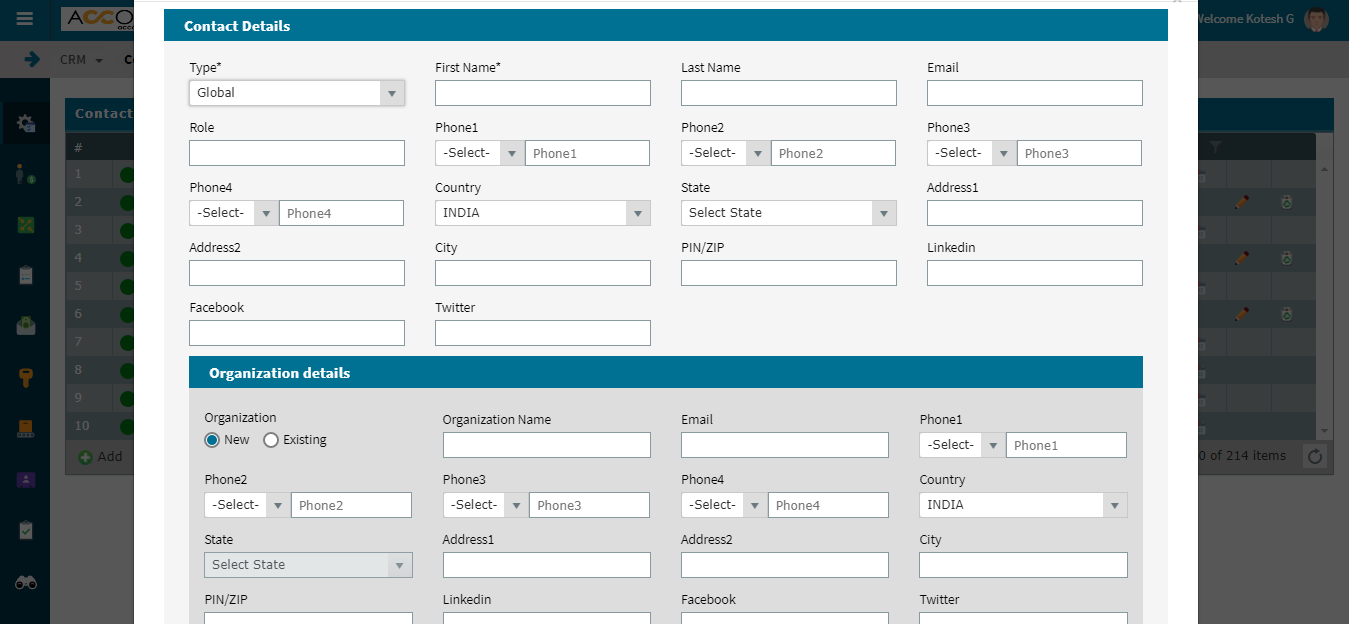Click the Organization Phone2 number field

point(351,505)
